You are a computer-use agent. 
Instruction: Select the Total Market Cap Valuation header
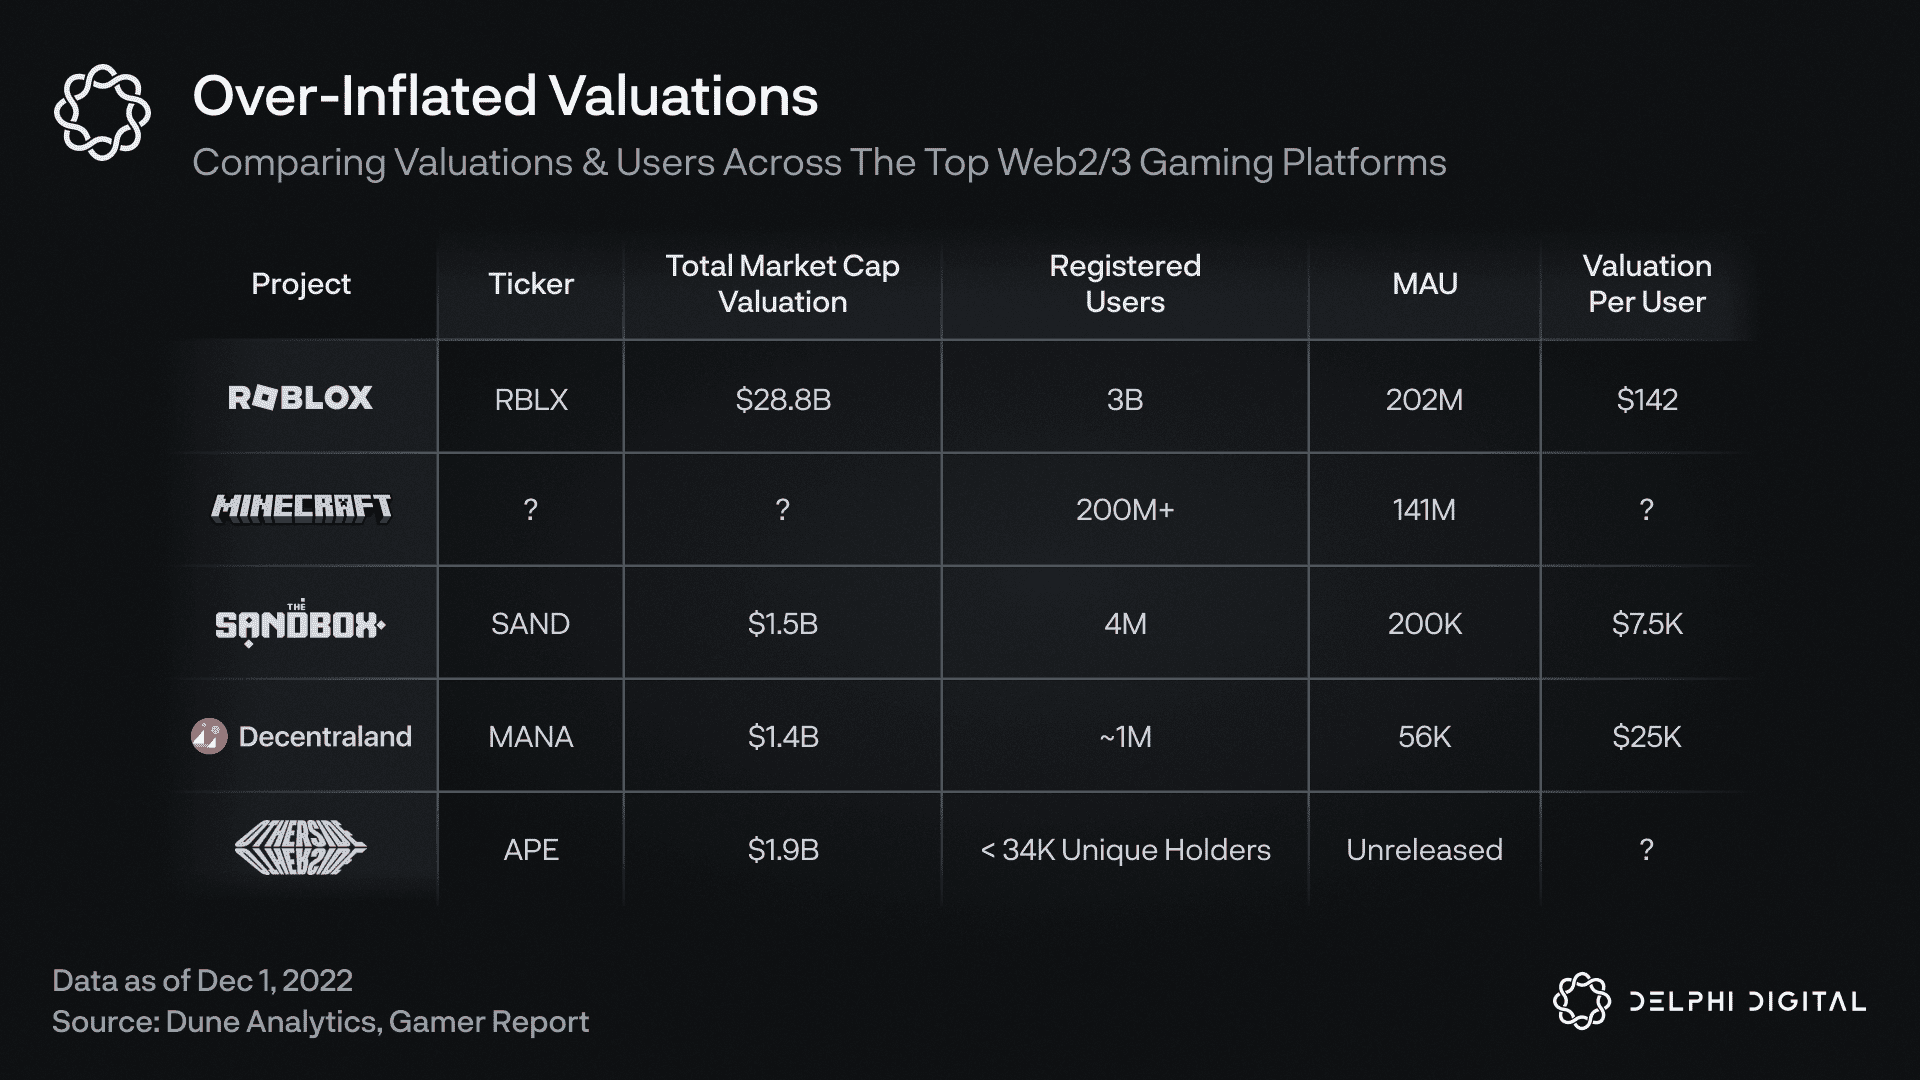coord(782,284)
